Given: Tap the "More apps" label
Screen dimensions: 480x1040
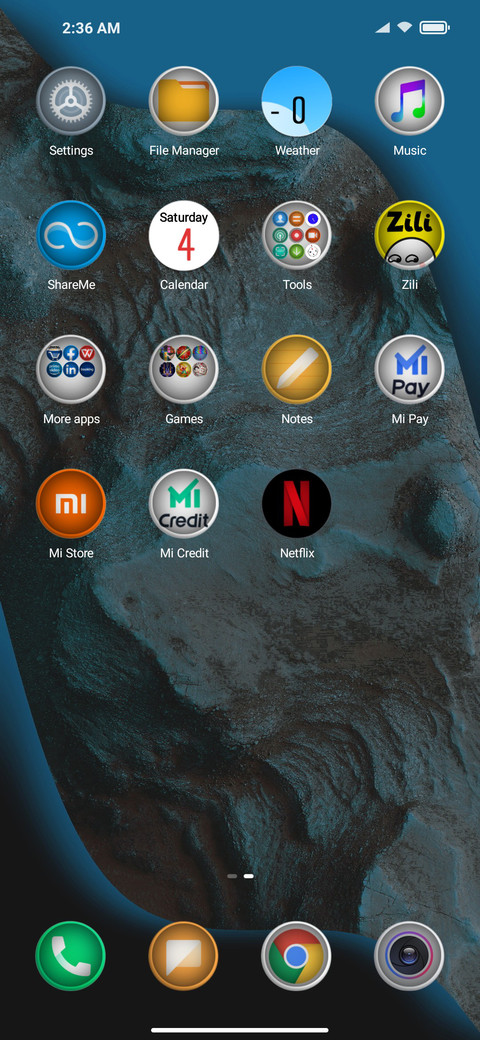Looking at the screenshot, I should tap(71, 419).
